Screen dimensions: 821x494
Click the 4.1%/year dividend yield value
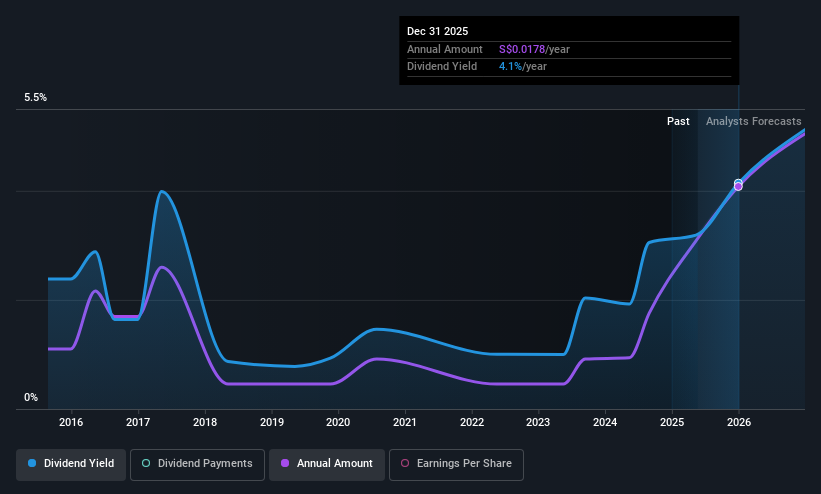[523, 67]
